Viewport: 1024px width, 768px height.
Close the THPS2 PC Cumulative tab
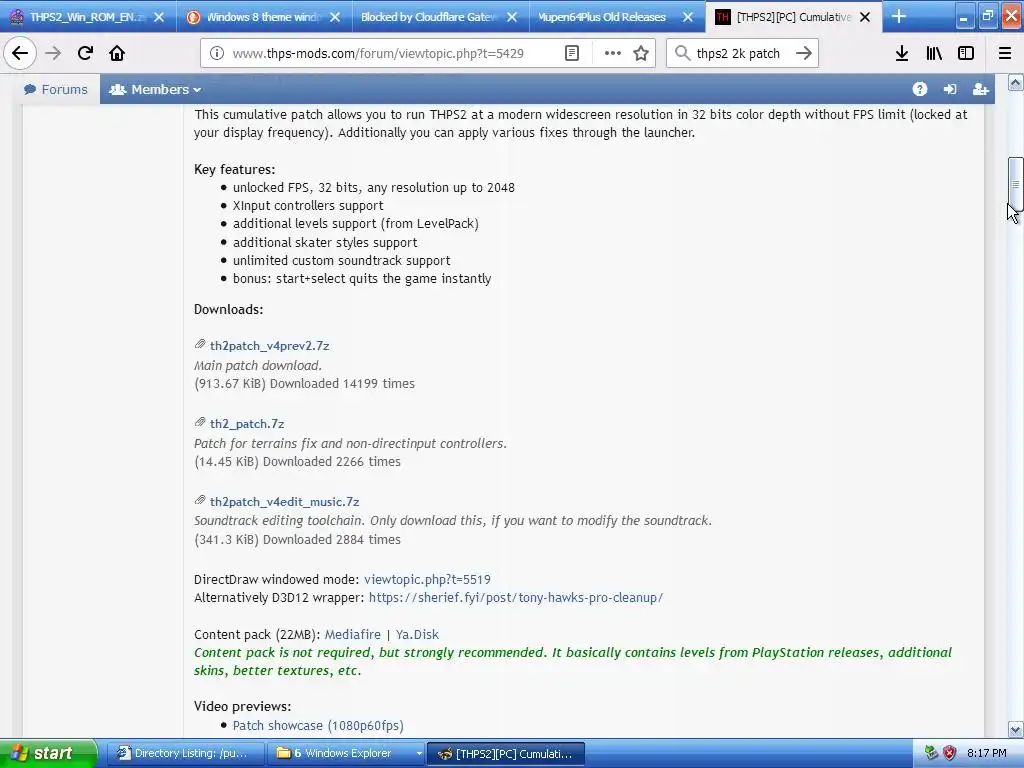pos(865,17)
